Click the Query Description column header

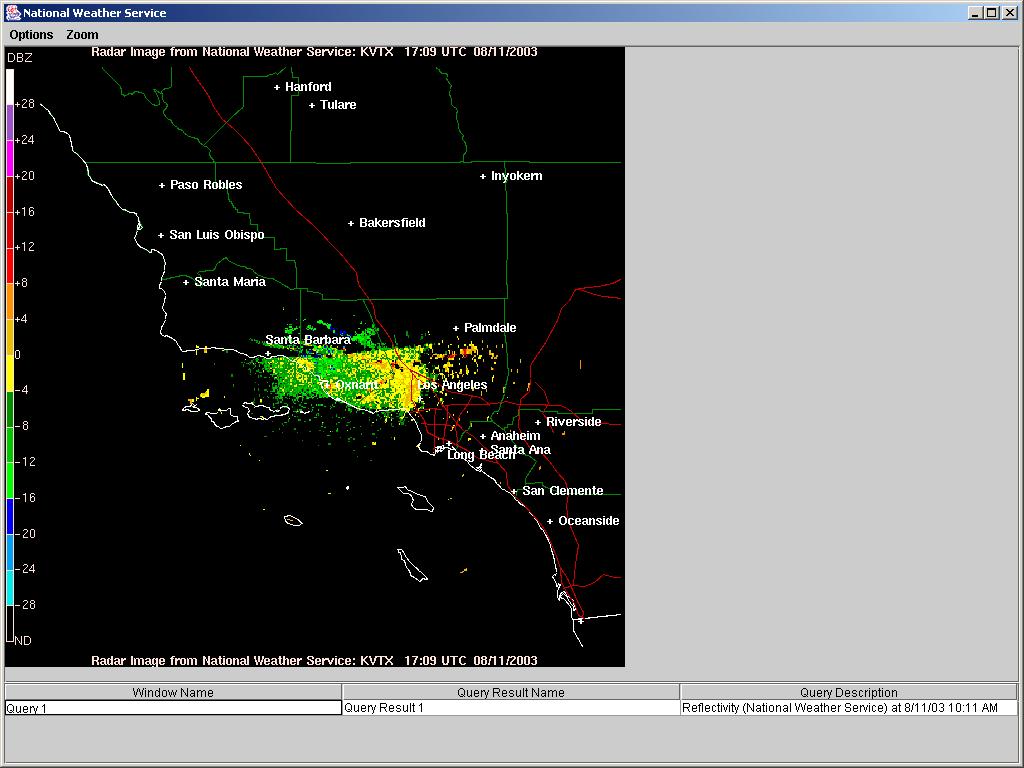pyautogui.click(x=848, y=692)
